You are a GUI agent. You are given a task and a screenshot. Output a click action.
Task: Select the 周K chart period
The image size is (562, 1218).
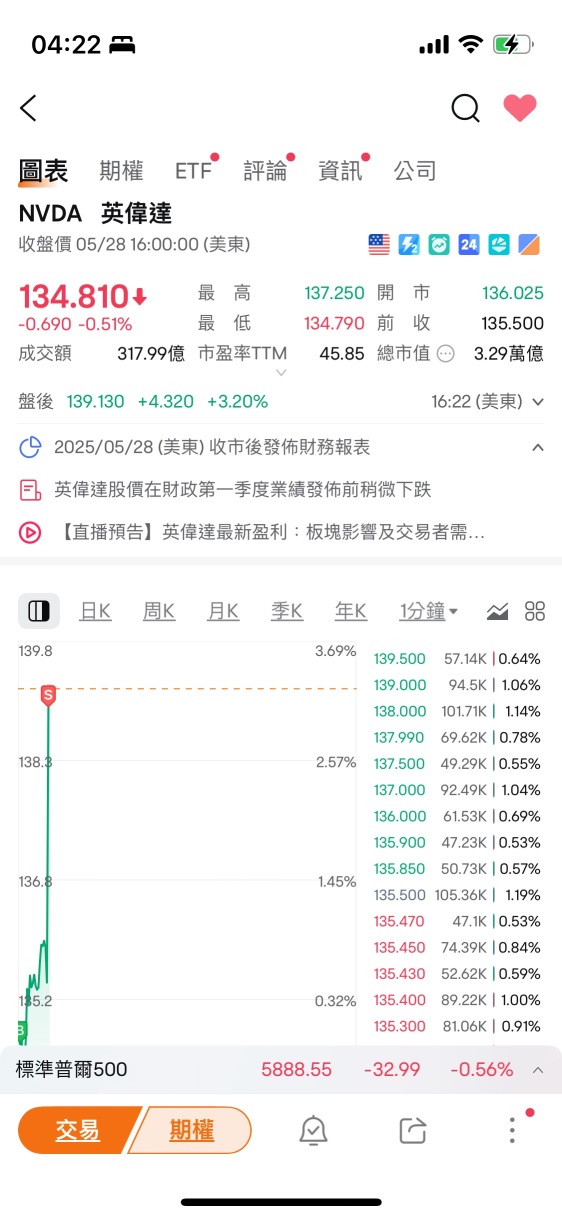pos(159,611)
